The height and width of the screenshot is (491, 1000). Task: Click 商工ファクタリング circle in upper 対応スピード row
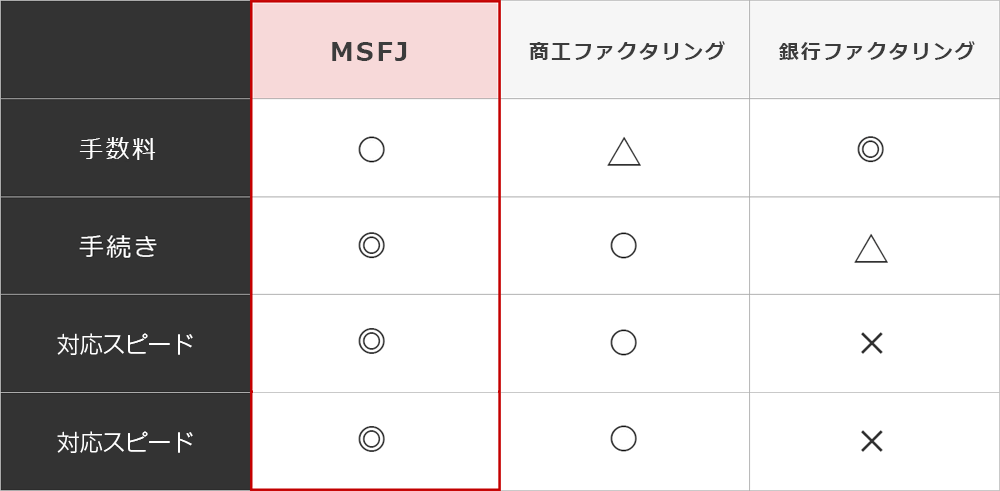[x=623, y=342]
